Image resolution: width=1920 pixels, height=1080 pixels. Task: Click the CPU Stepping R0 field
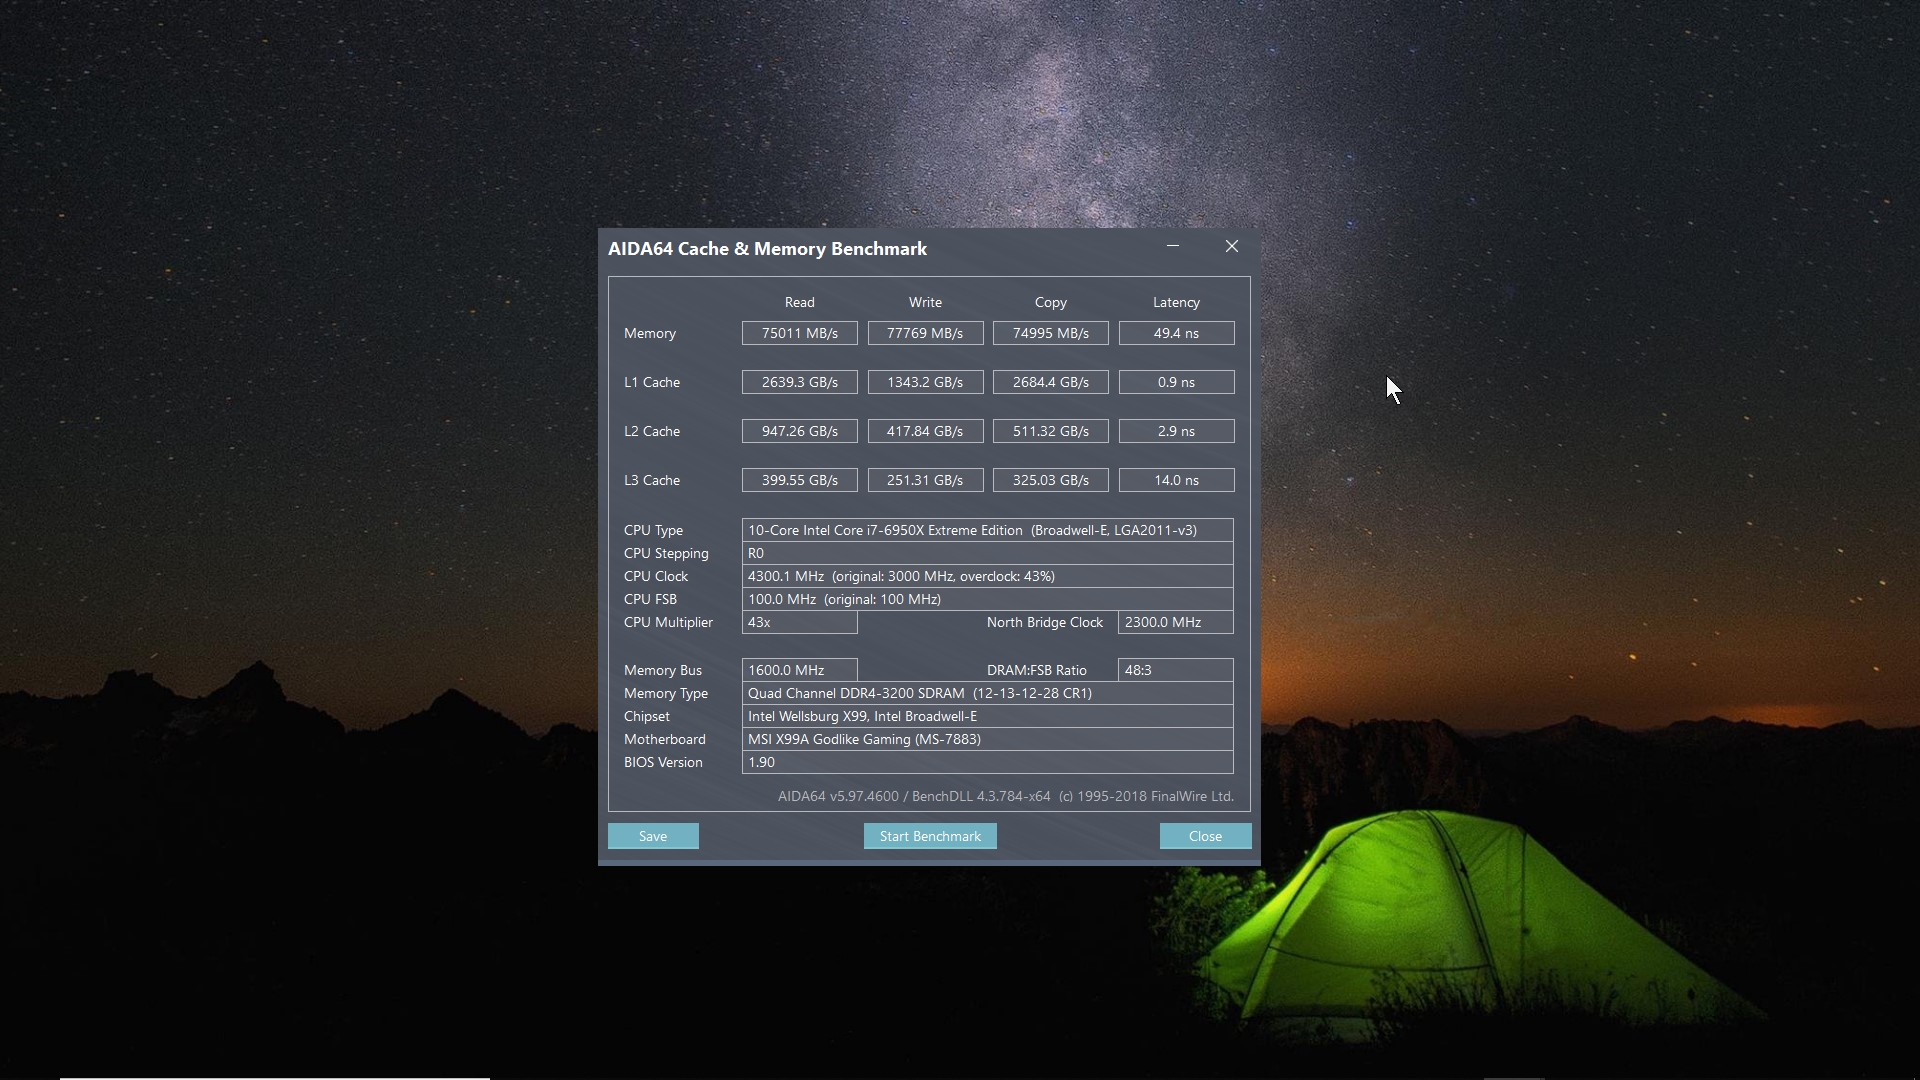987,553
